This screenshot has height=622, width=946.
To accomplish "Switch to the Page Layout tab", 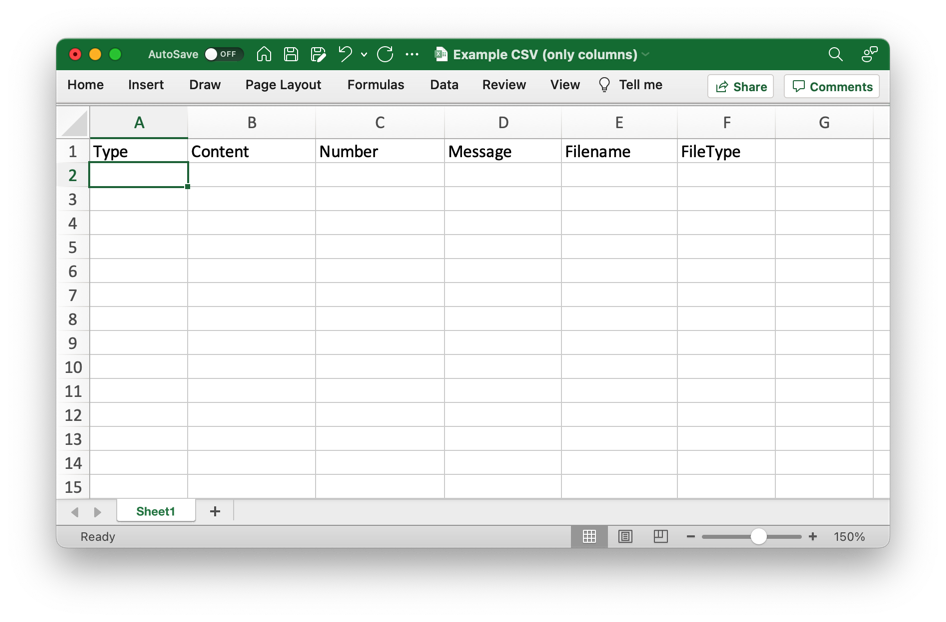I will [283, 85].
